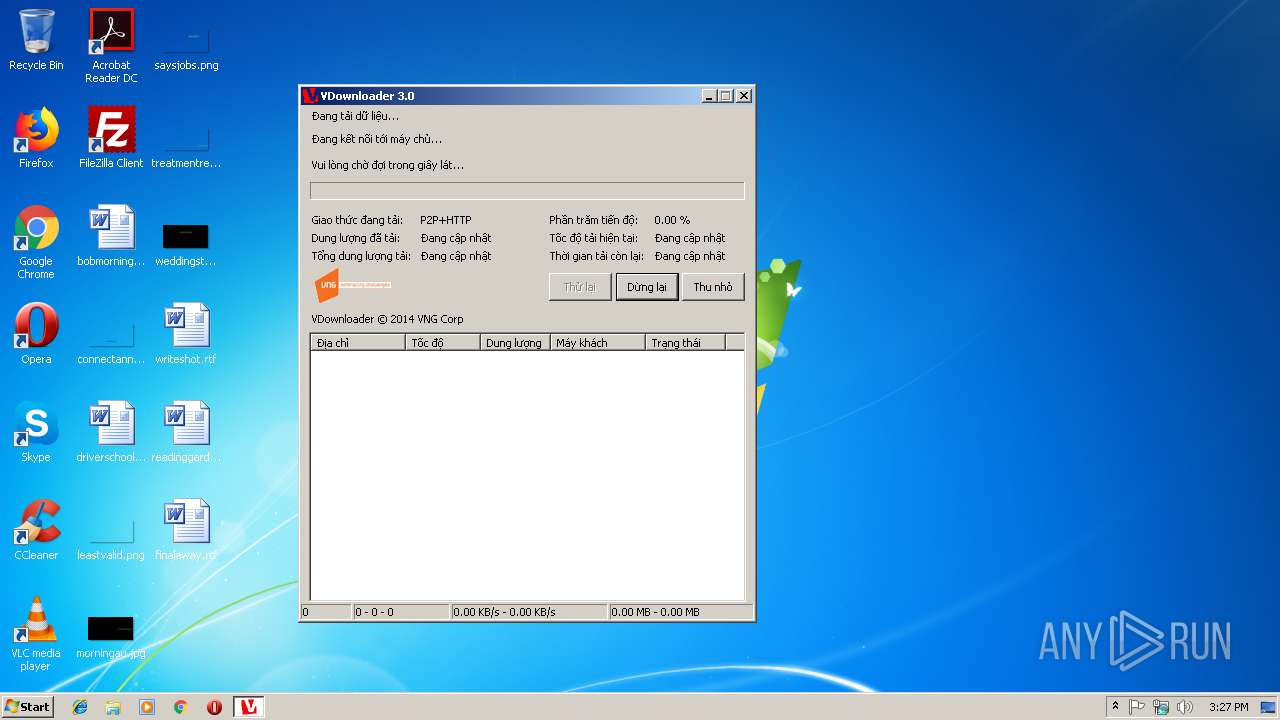Open Windows Explorer from the taskbar

[113, 707]
